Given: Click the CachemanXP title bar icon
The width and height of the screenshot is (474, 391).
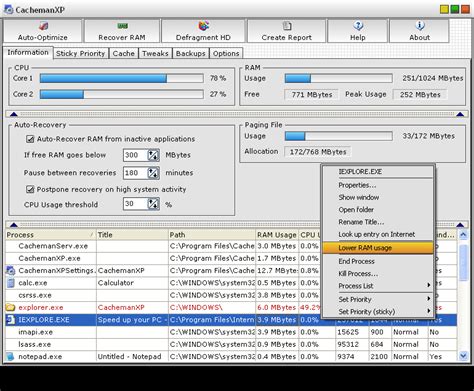Looking at the screenshot, I should 9,9.
